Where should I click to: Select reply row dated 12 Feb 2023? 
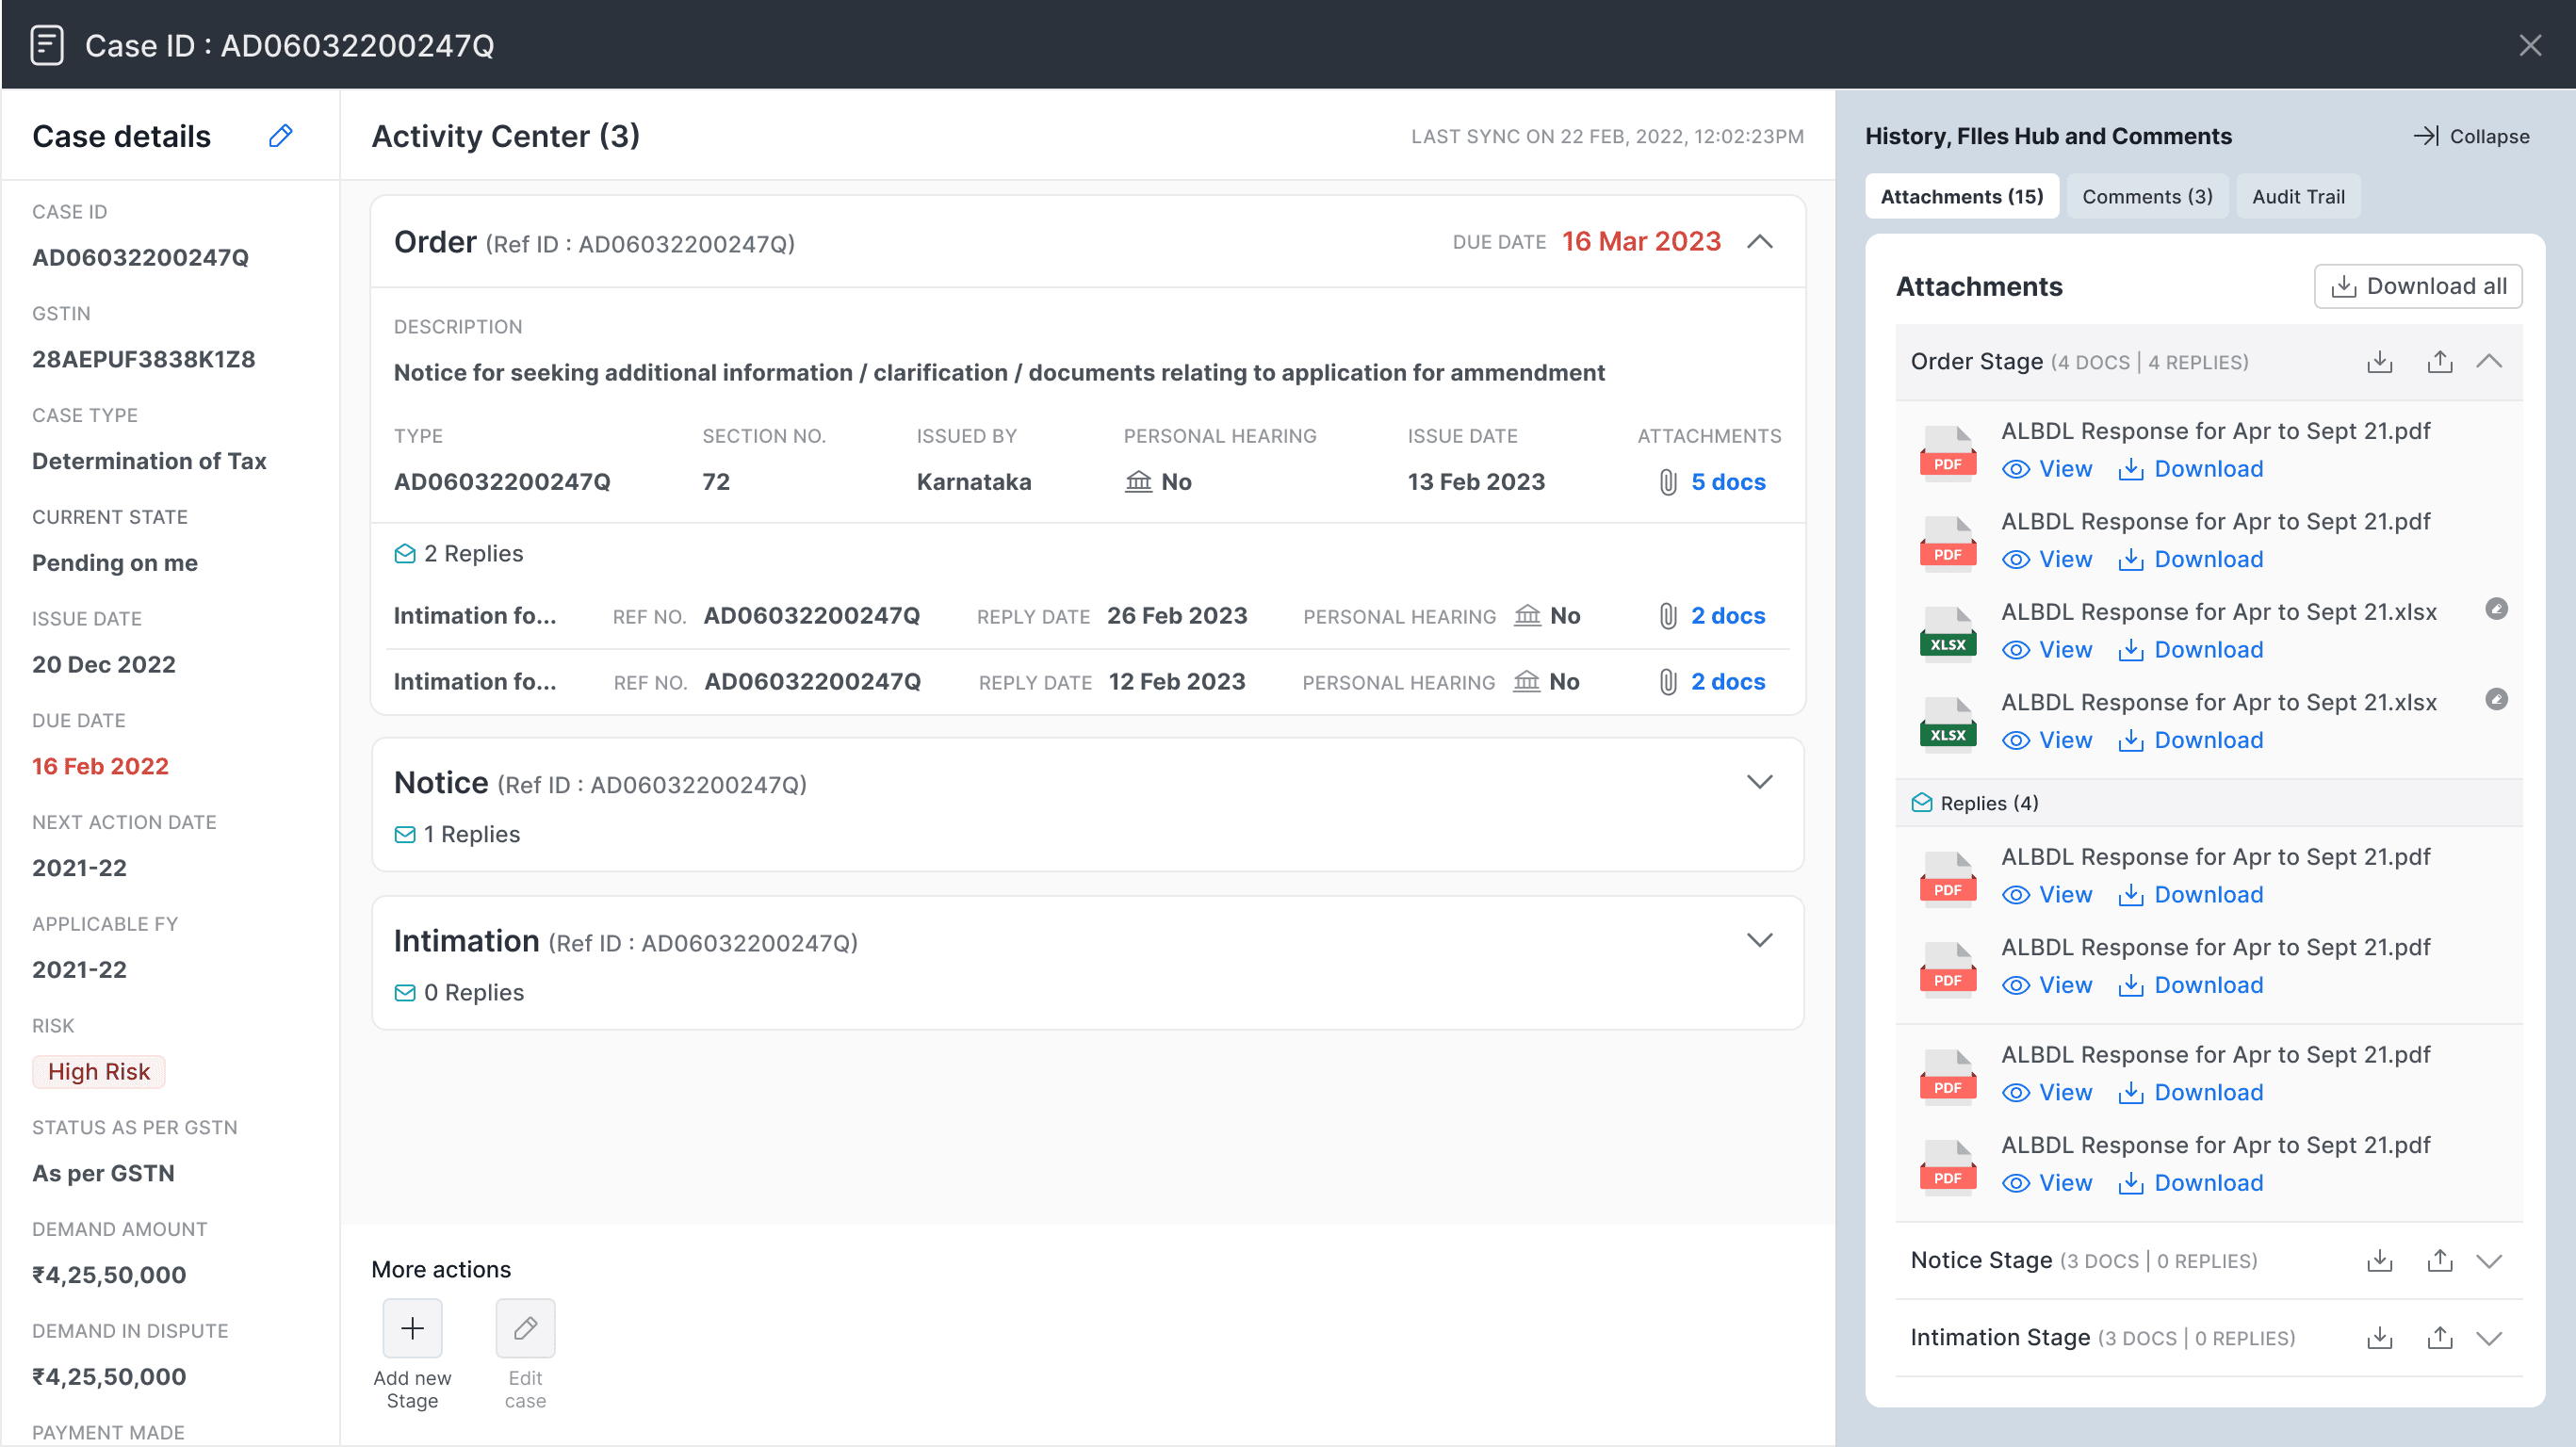(1088, 682)
